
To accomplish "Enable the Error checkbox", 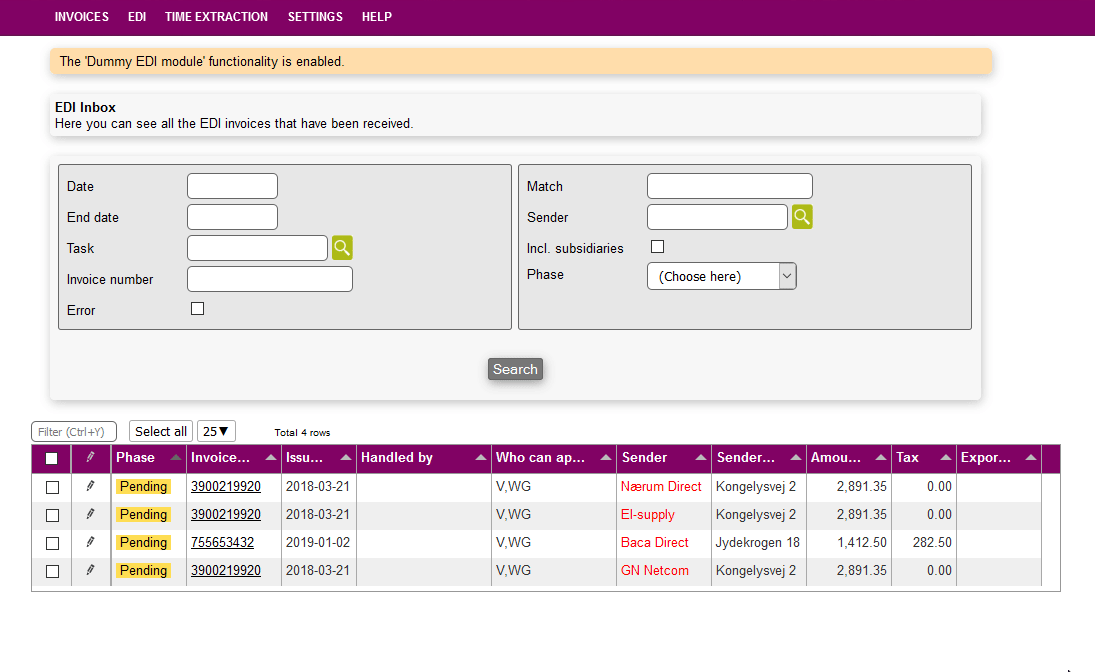I will 197,309.
